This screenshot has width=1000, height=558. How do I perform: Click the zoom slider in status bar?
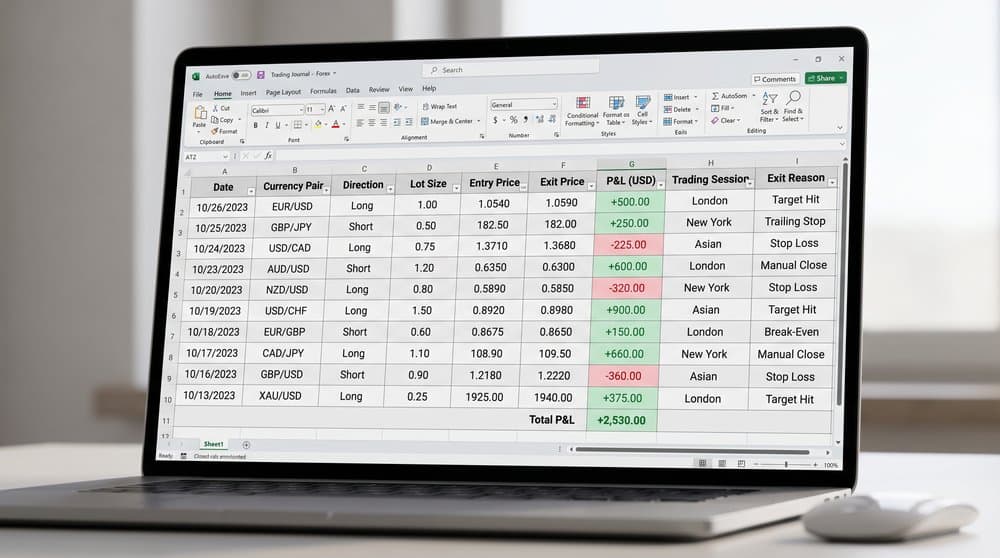pyautogui.click(x=786, y=464)
